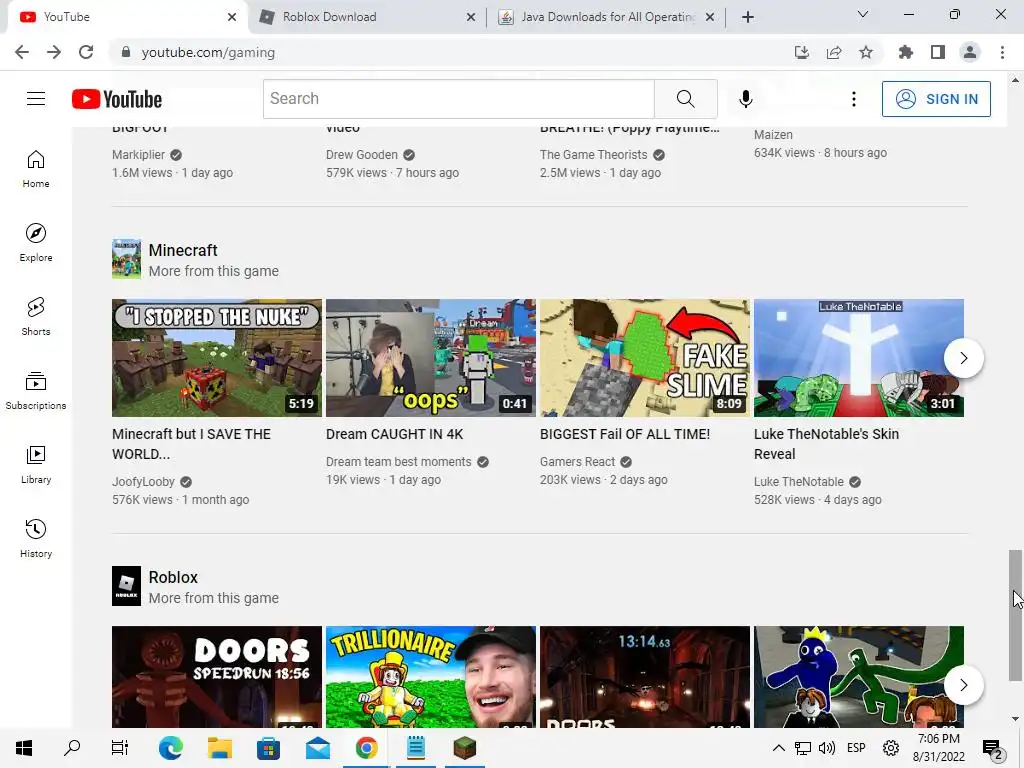The width and height of the screenshot is (1024, 768).
Task: Click the SIGN IN button
Action: pos(936,99)
